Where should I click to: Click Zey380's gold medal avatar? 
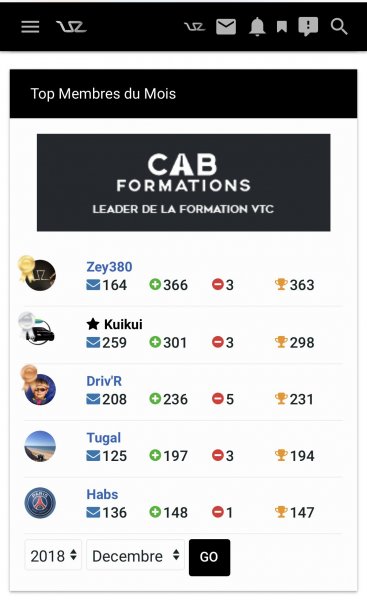(38, 273)
